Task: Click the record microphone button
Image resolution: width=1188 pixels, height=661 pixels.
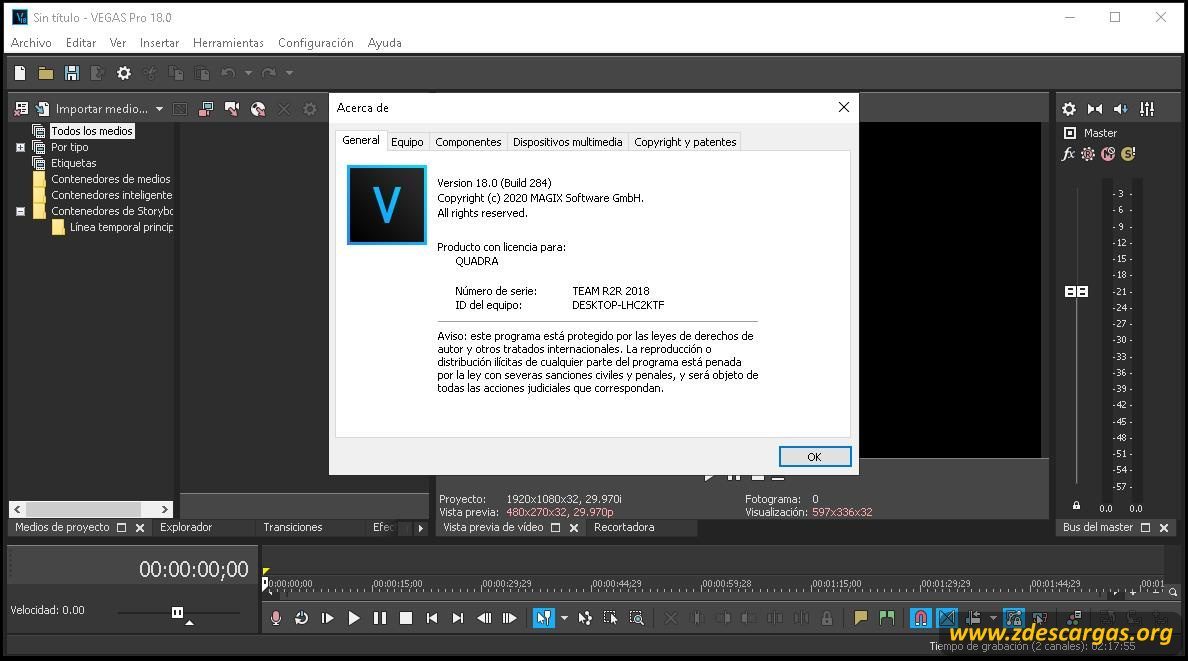Action: pos(276,619)
